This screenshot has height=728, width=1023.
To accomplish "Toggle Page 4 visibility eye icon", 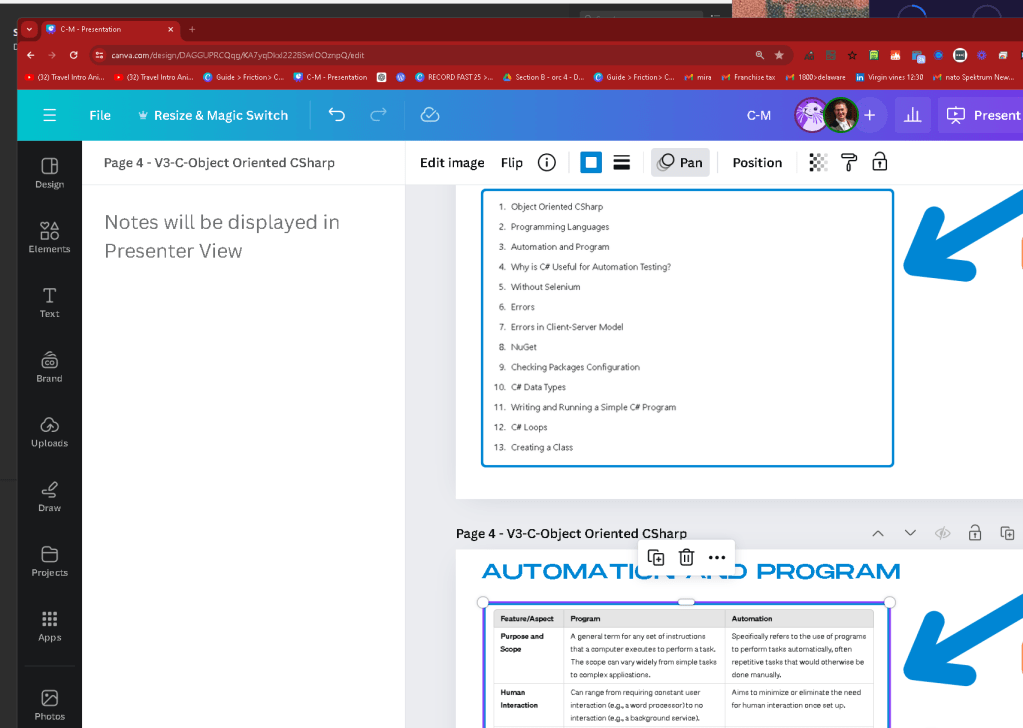I will tap(942, 534).
